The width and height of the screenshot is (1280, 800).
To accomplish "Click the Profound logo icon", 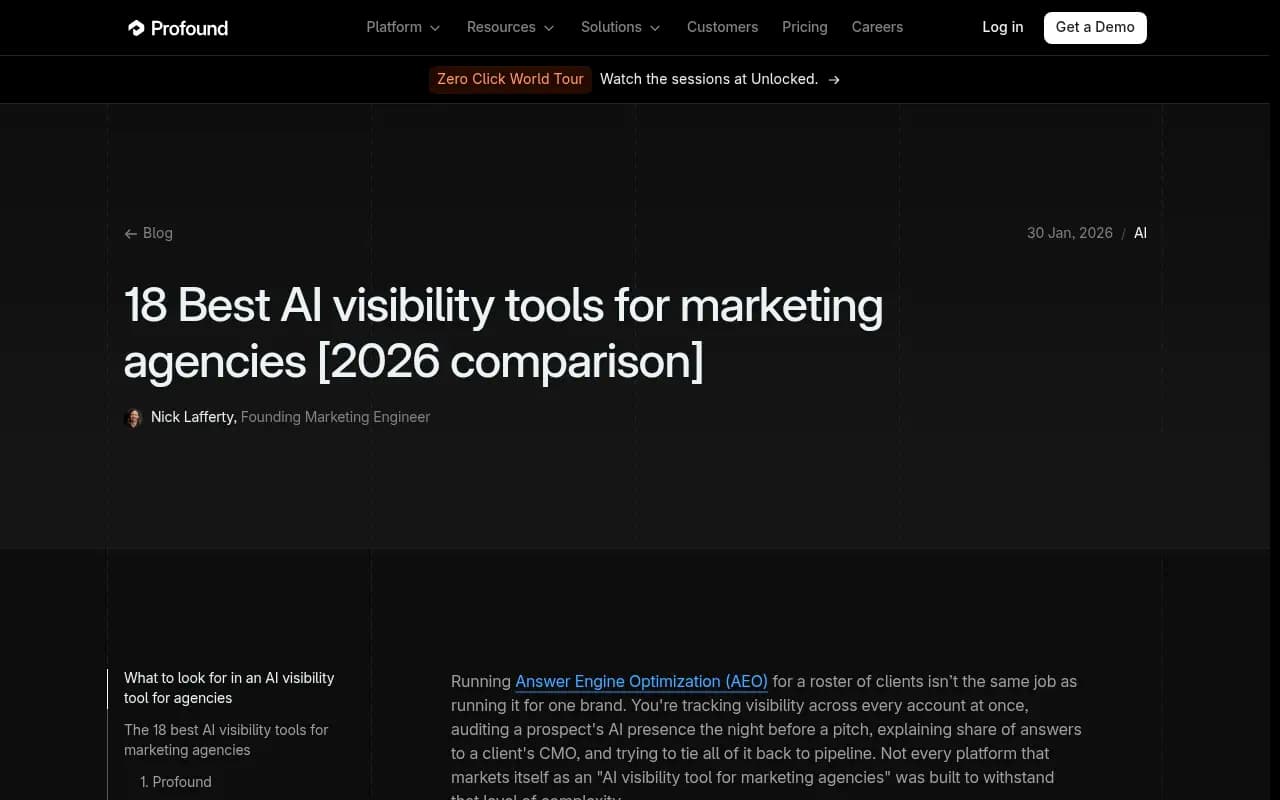I will 137,28.
